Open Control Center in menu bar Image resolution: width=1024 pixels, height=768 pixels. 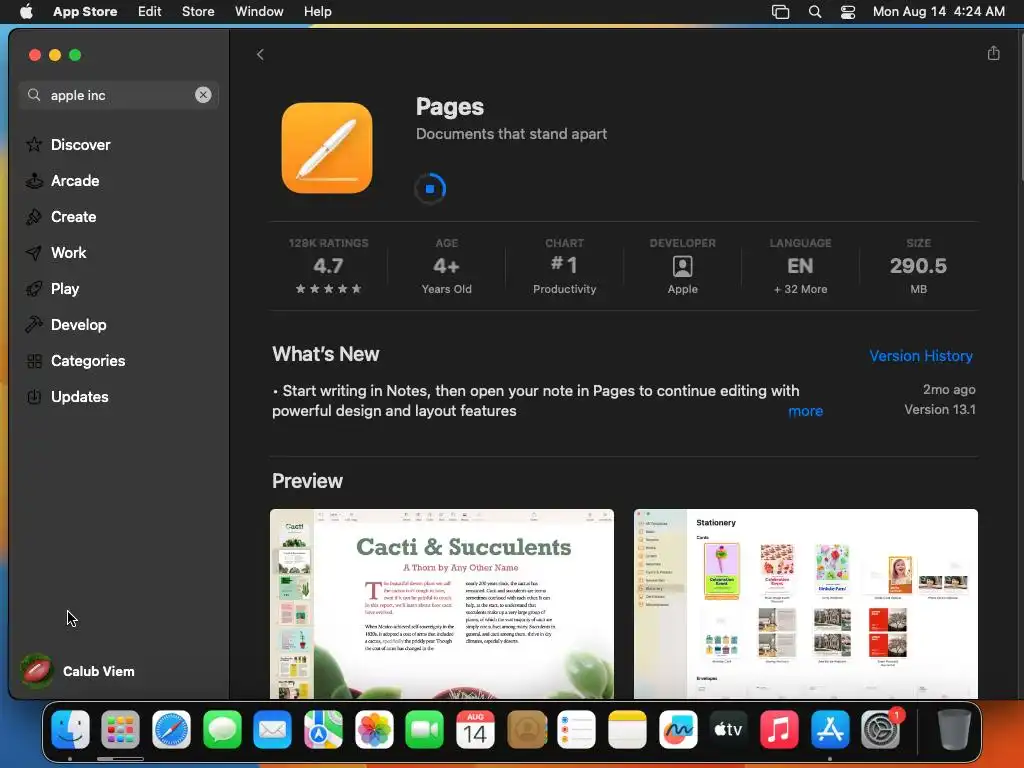coord(848,11)
